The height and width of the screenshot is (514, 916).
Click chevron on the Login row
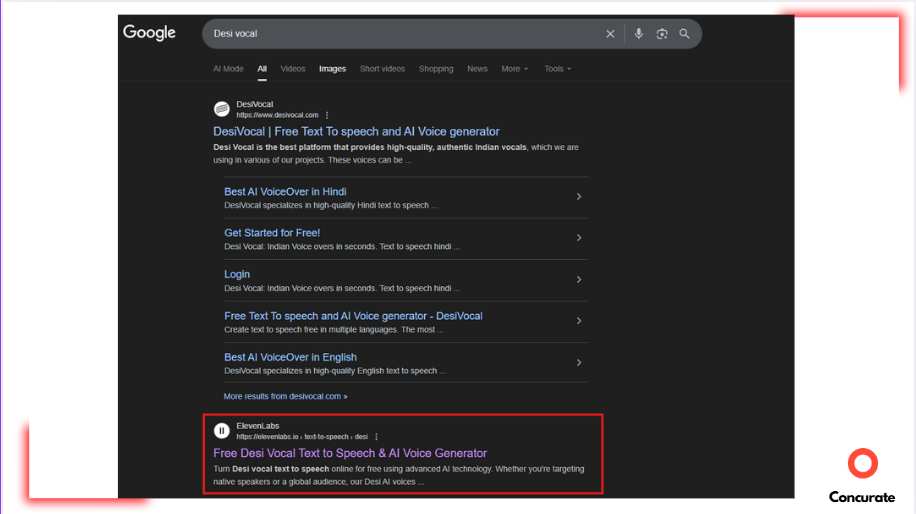tap(579, 280)
